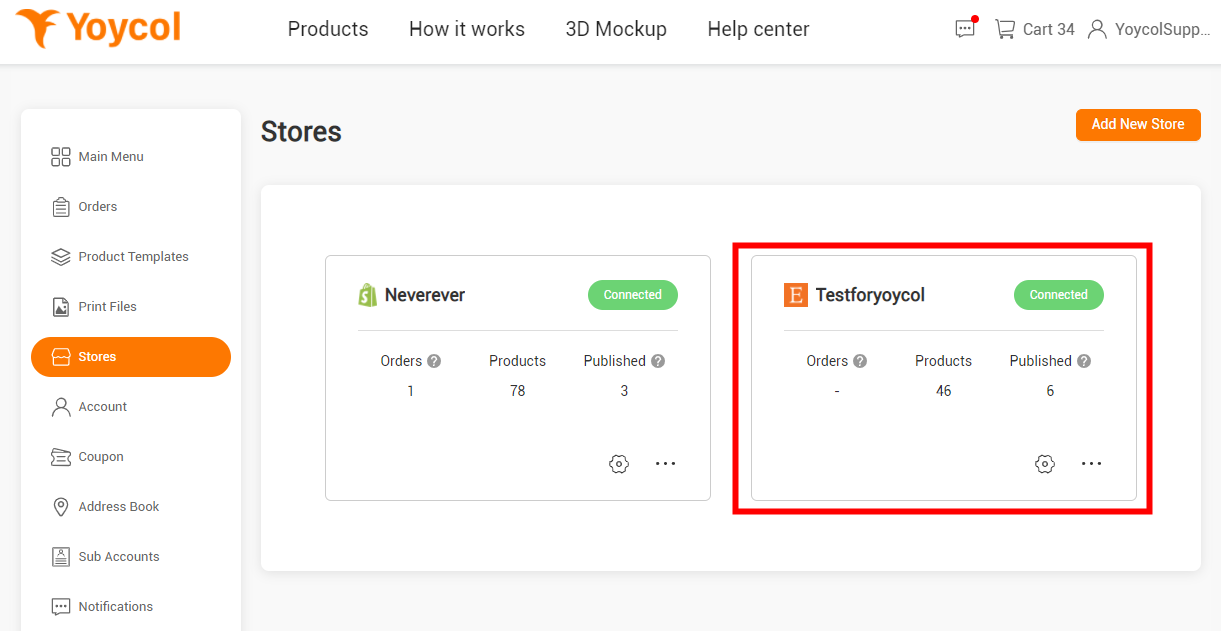Check the Connected badge on Testforyoycol store

[1058, 294]
